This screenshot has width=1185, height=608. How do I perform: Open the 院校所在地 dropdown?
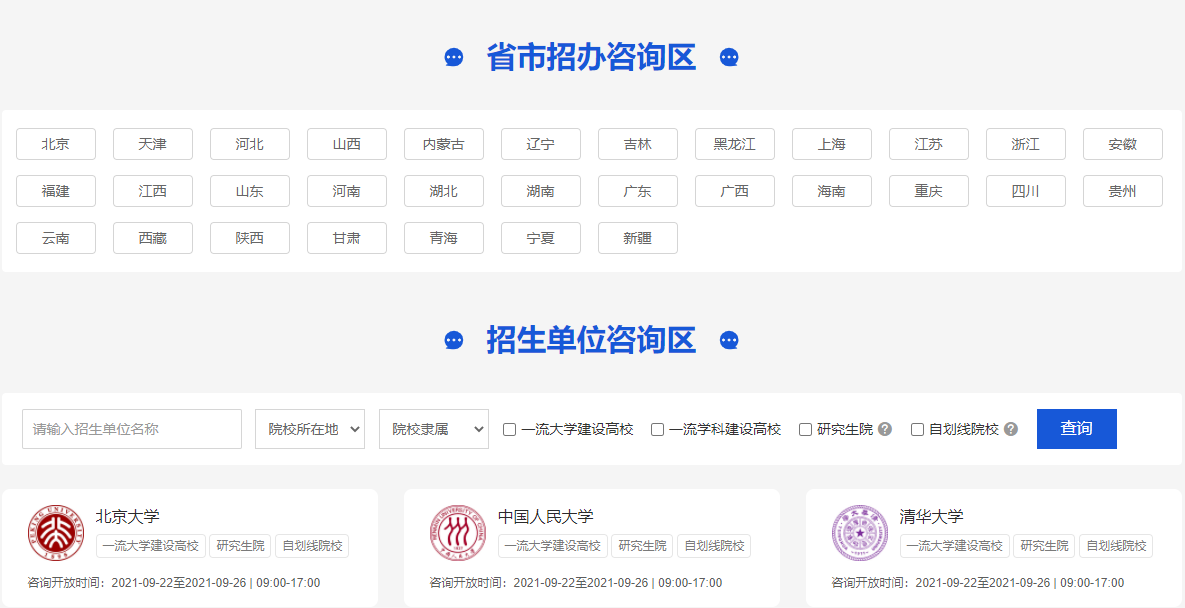tap(310, 429)
